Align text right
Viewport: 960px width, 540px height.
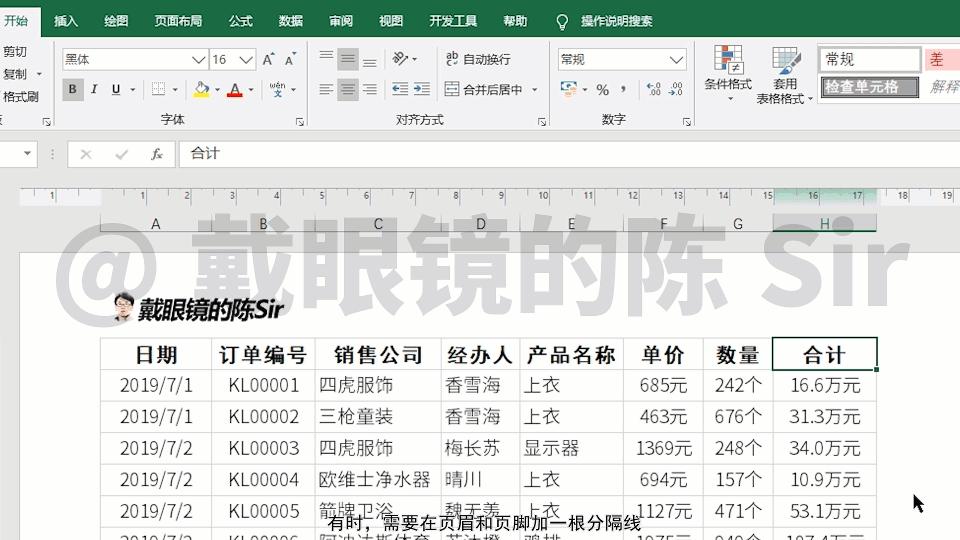[x=369, y=89]
